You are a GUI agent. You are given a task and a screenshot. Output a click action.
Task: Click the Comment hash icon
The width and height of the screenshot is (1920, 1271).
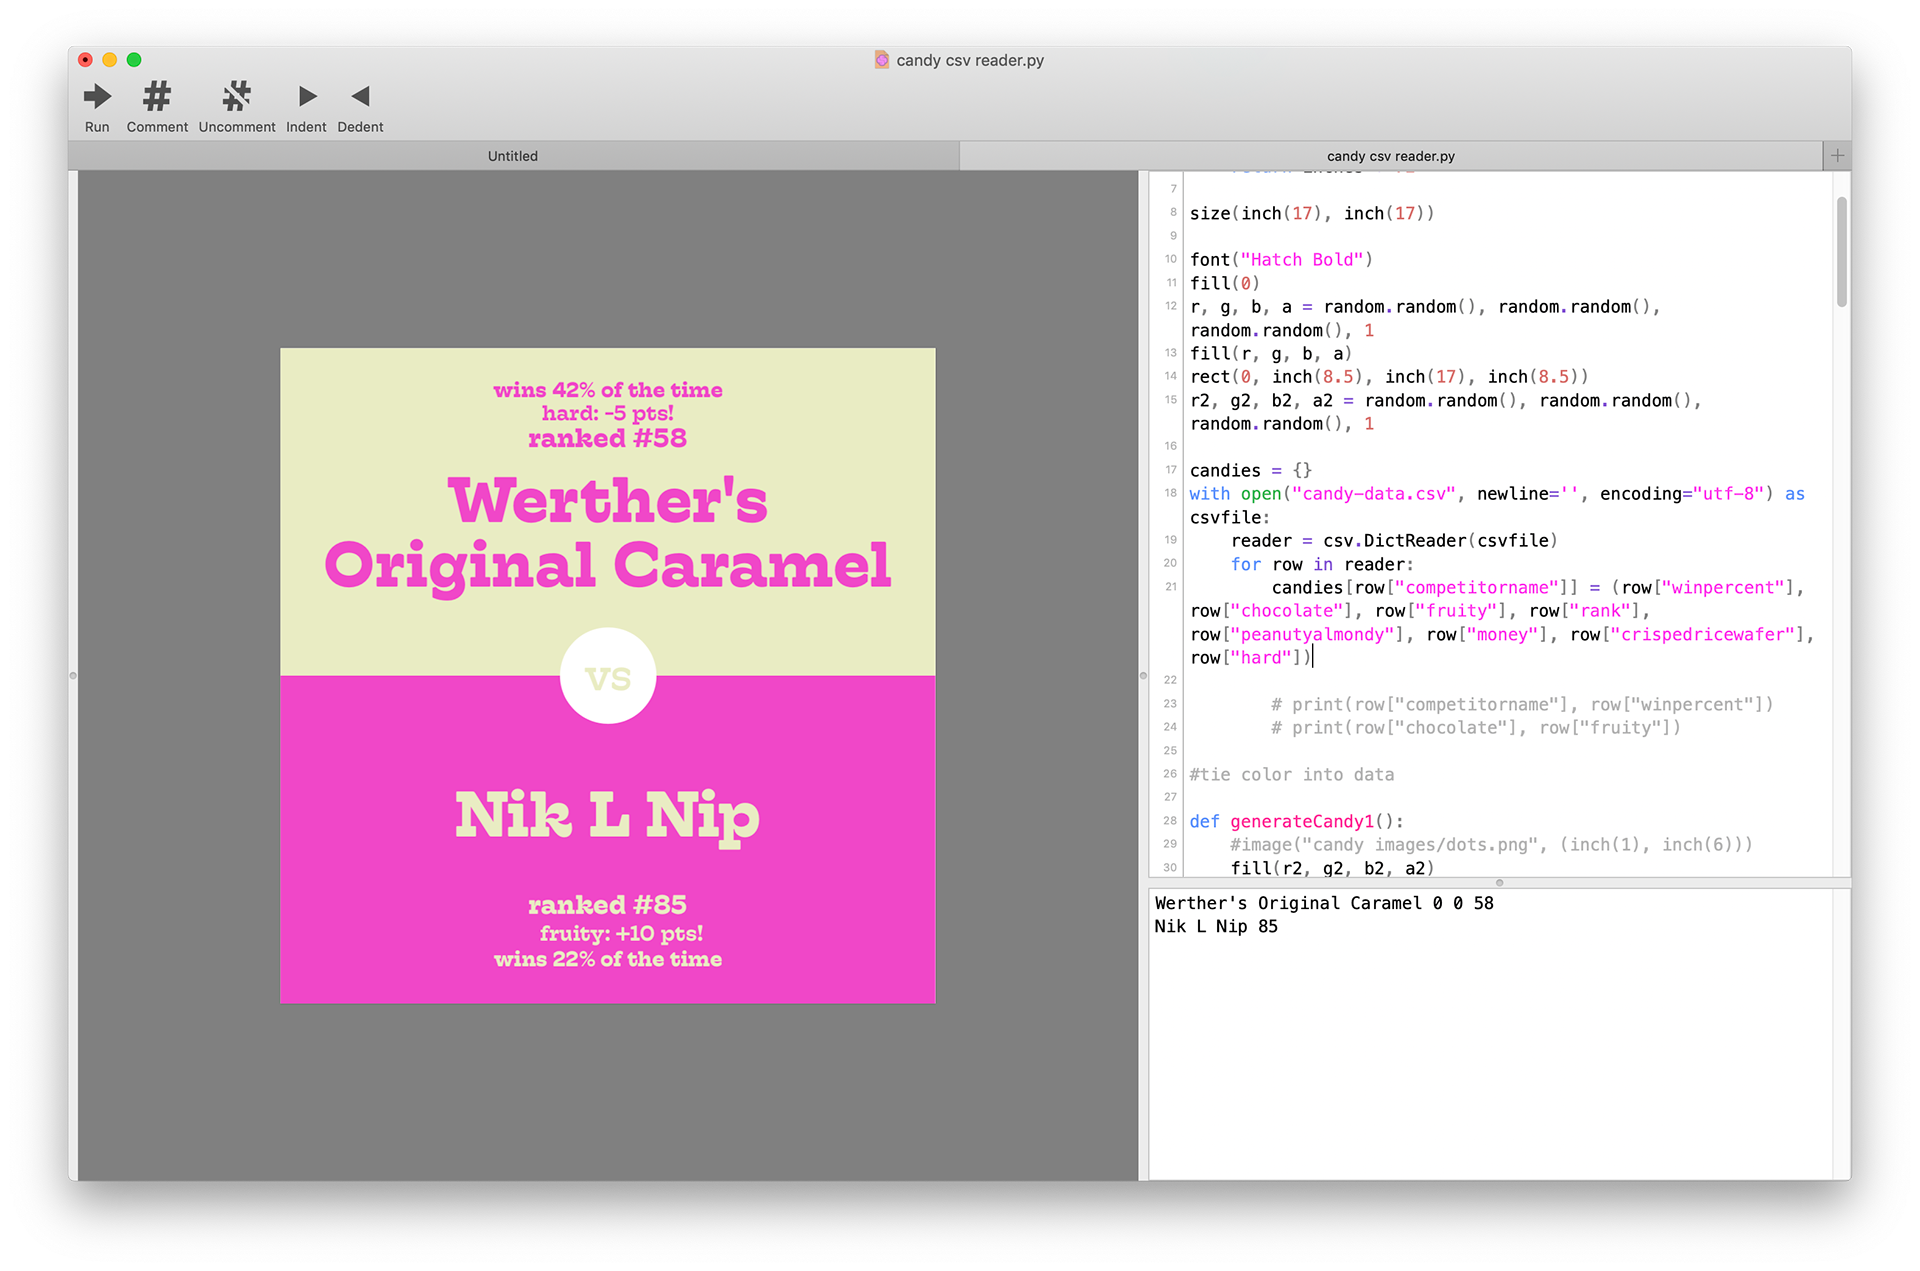pos(157,97)
